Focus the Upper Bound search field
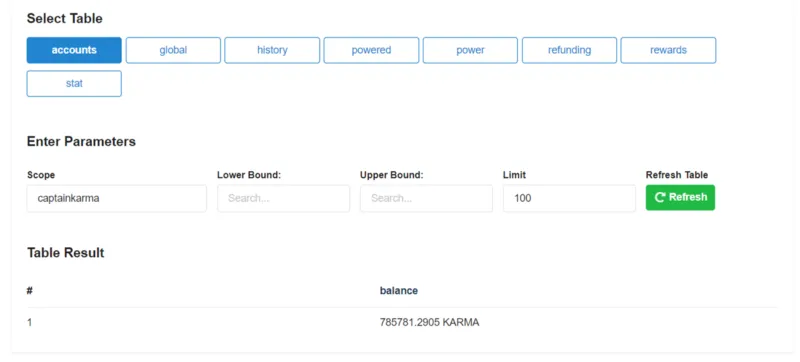Screen dimensions: 800x362 [x=427, y=198]
